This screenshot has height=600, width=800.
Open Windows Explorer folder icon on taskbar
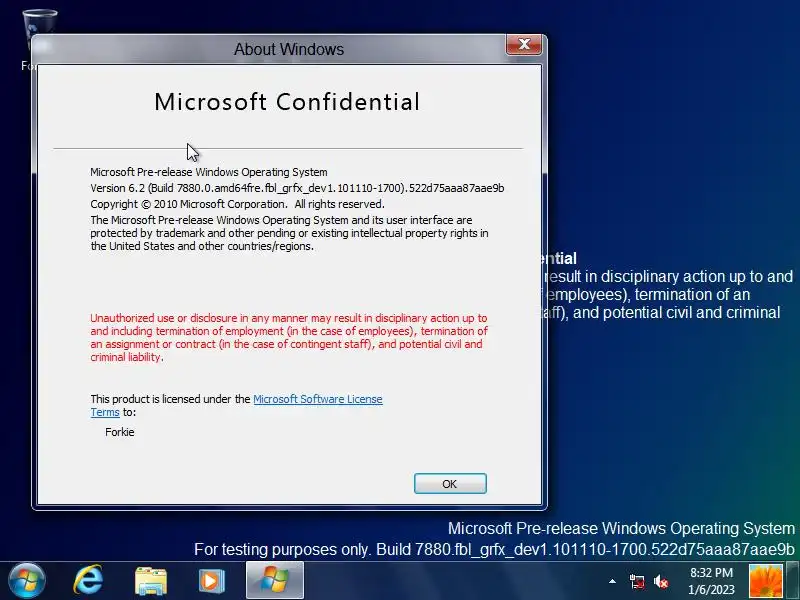coord(151,581)
